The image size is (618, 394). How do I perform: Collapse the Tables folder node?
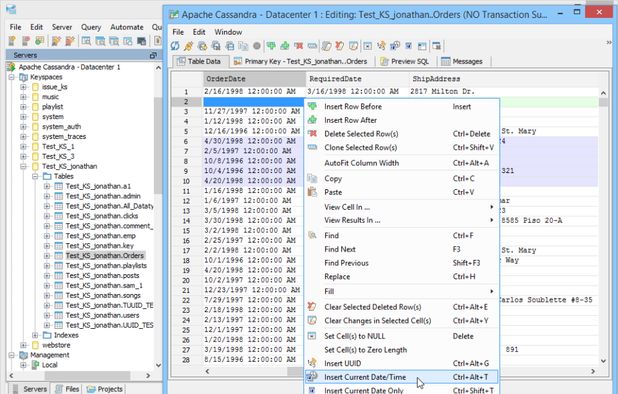(x=35, y=176)
